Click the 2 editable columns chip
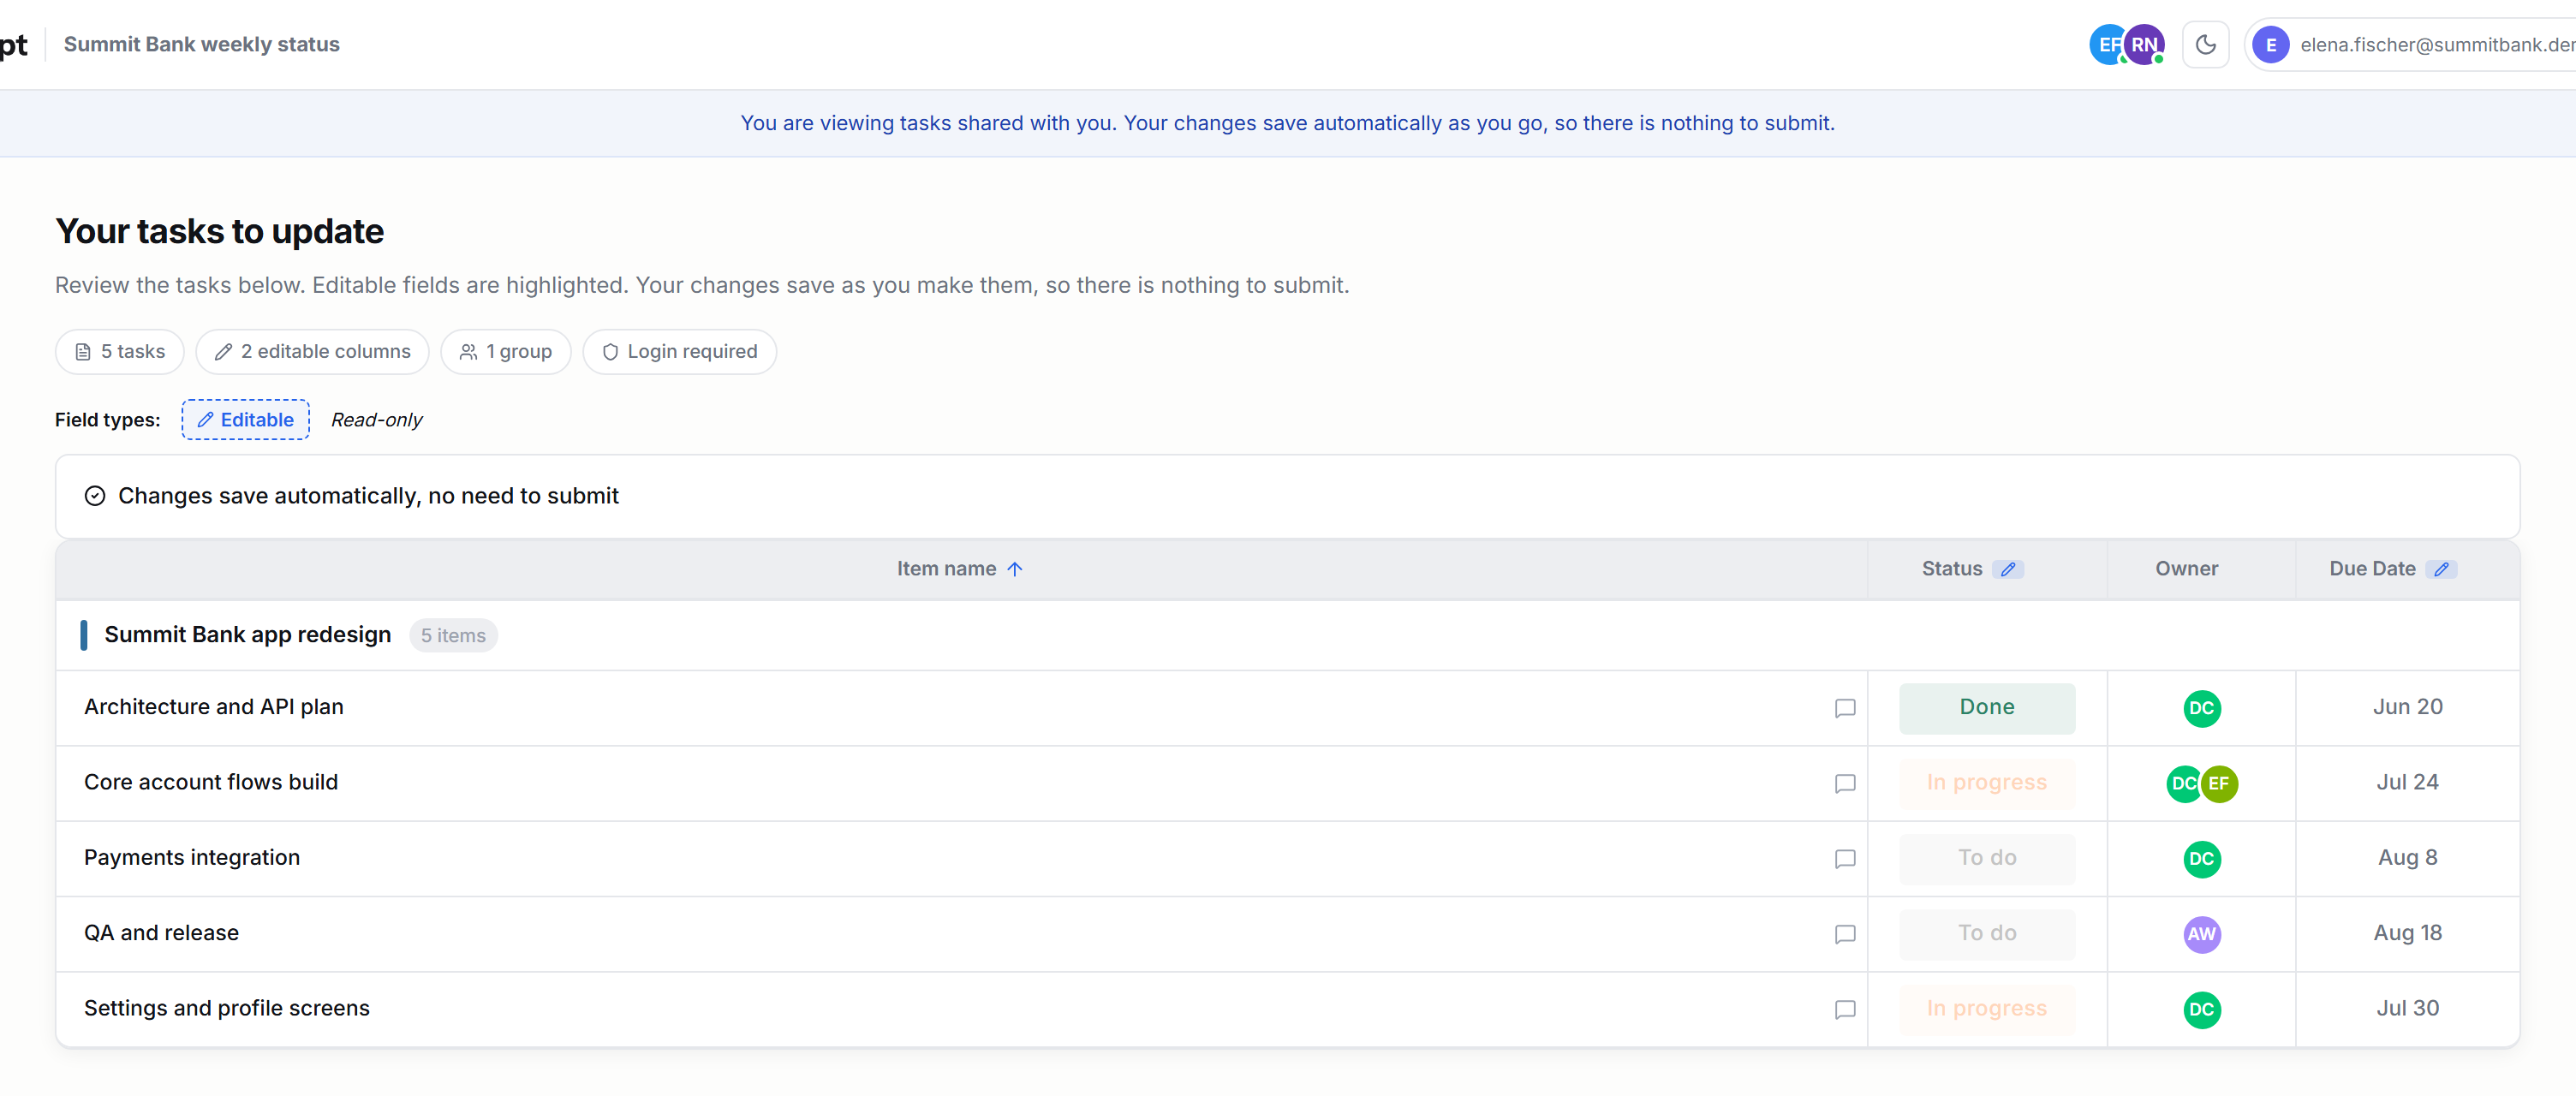 [312, 352]
